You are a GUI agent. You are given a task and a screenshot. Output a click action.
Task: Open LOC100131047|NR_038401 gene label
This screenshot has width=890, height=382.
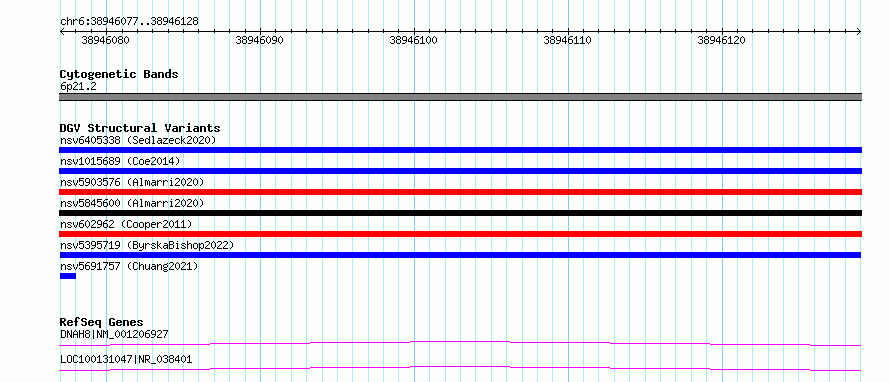[x=126, y=359]
